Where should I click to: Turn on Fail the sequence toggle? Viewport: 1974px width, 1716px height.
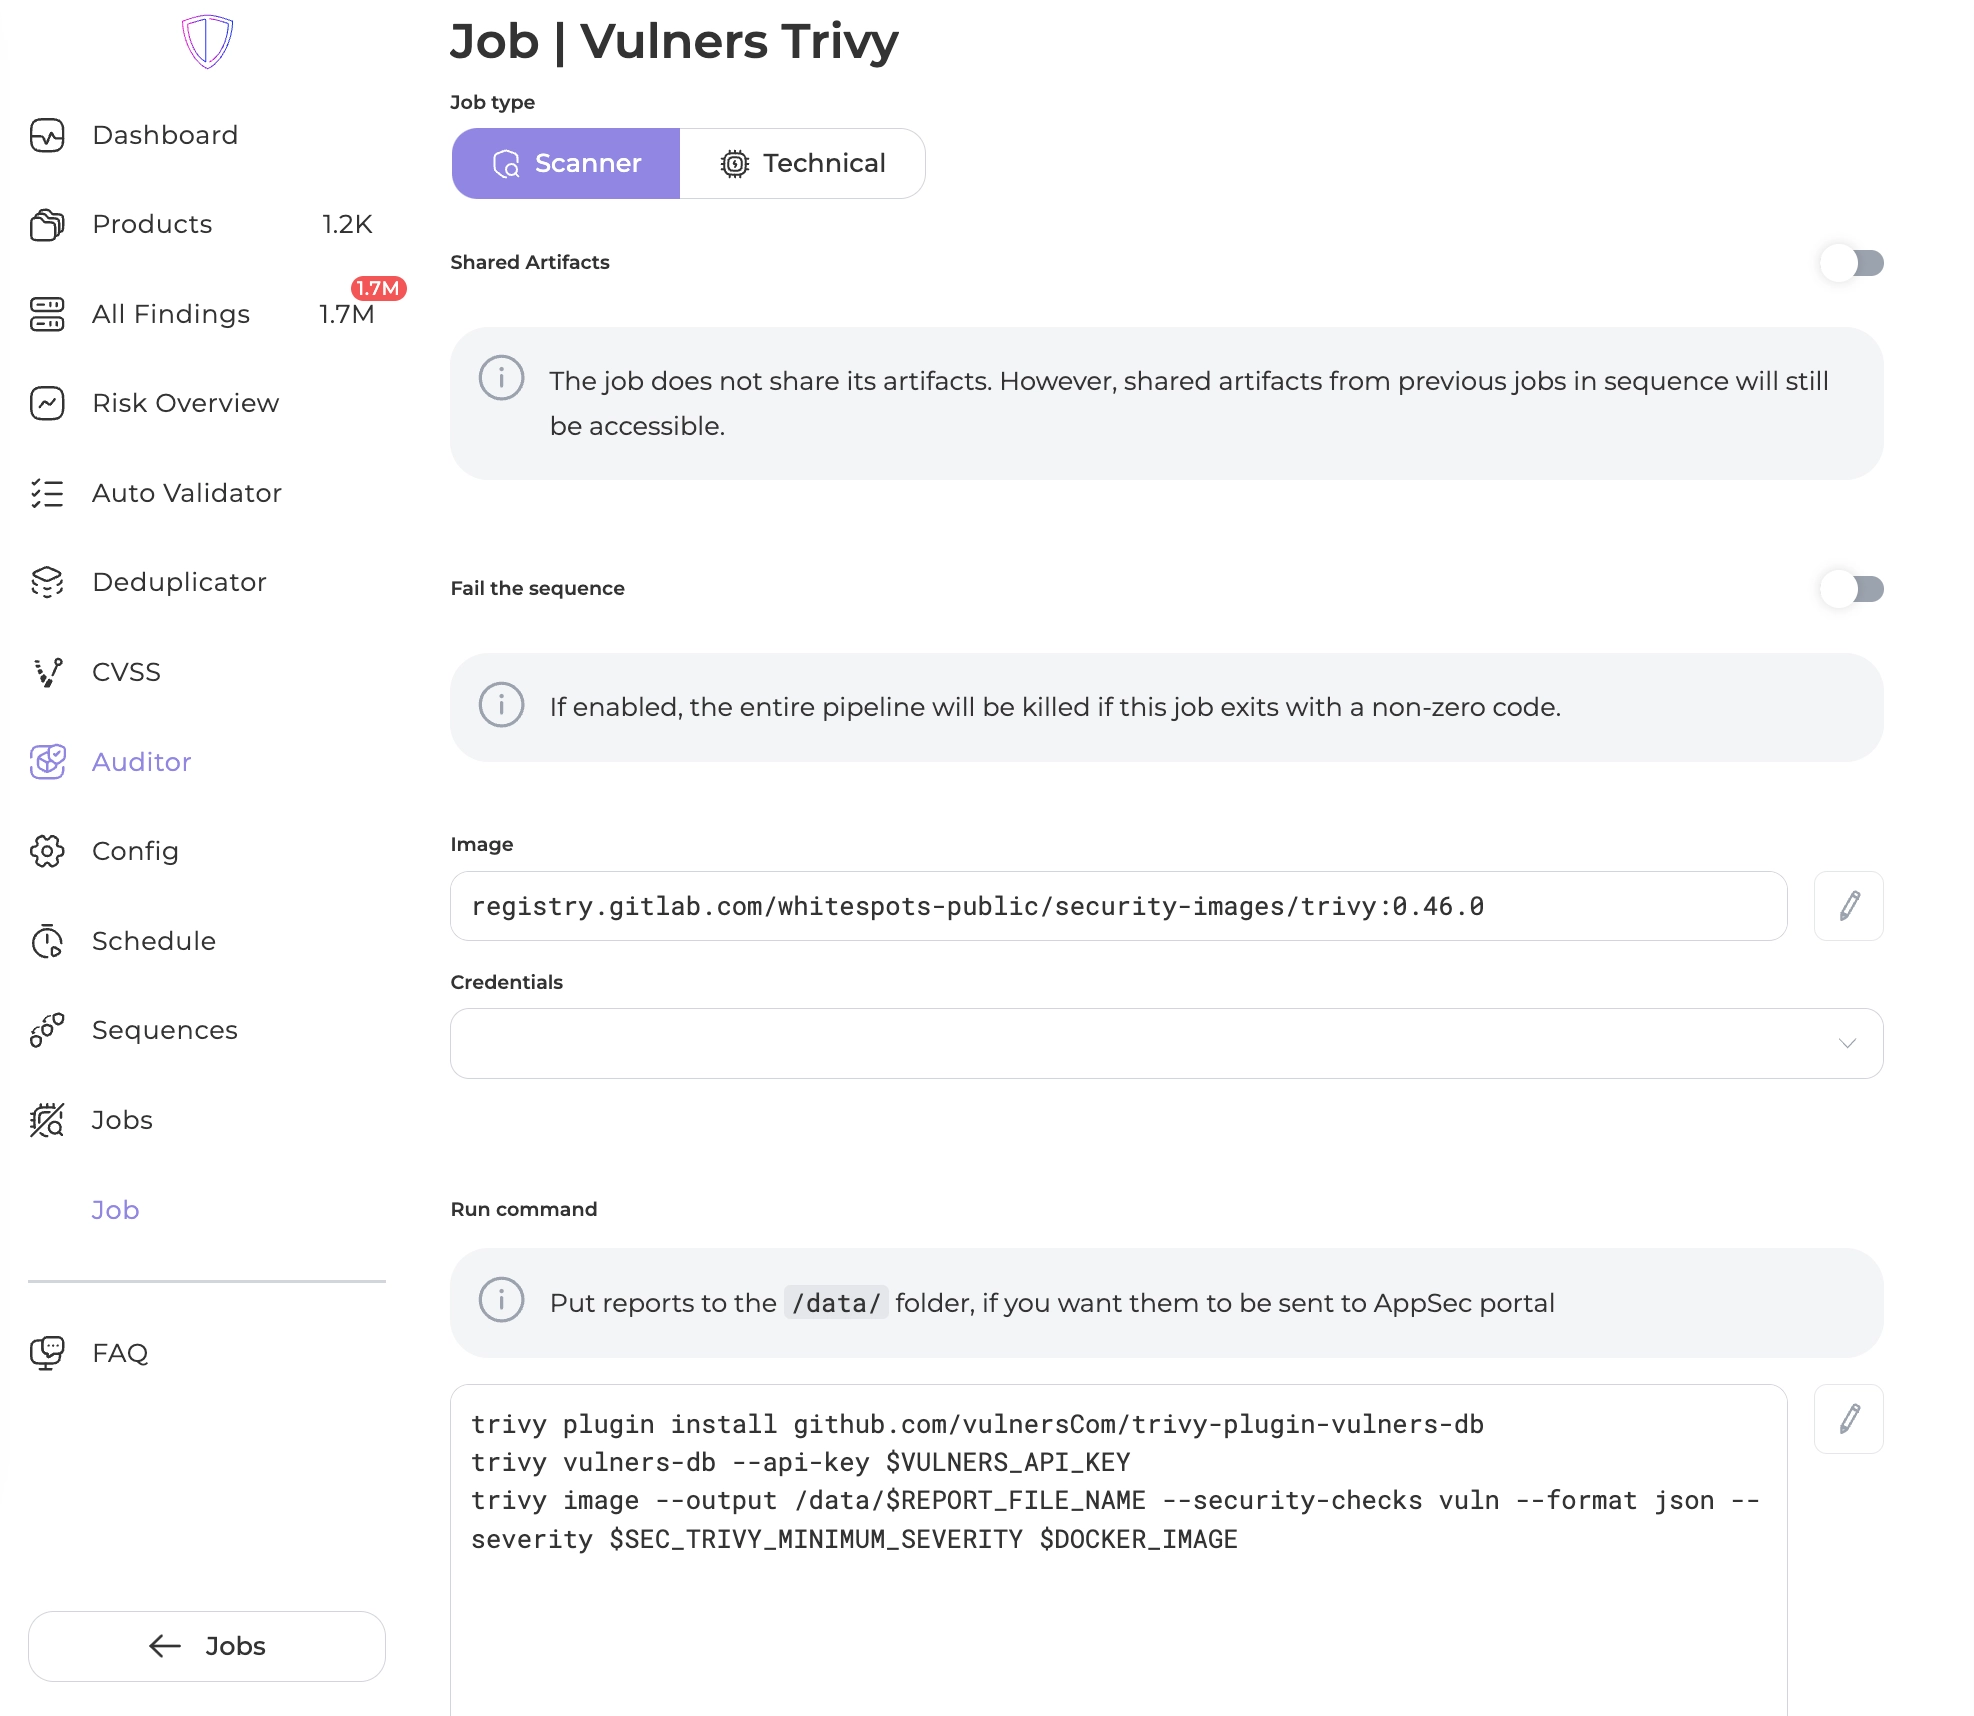1851,589
